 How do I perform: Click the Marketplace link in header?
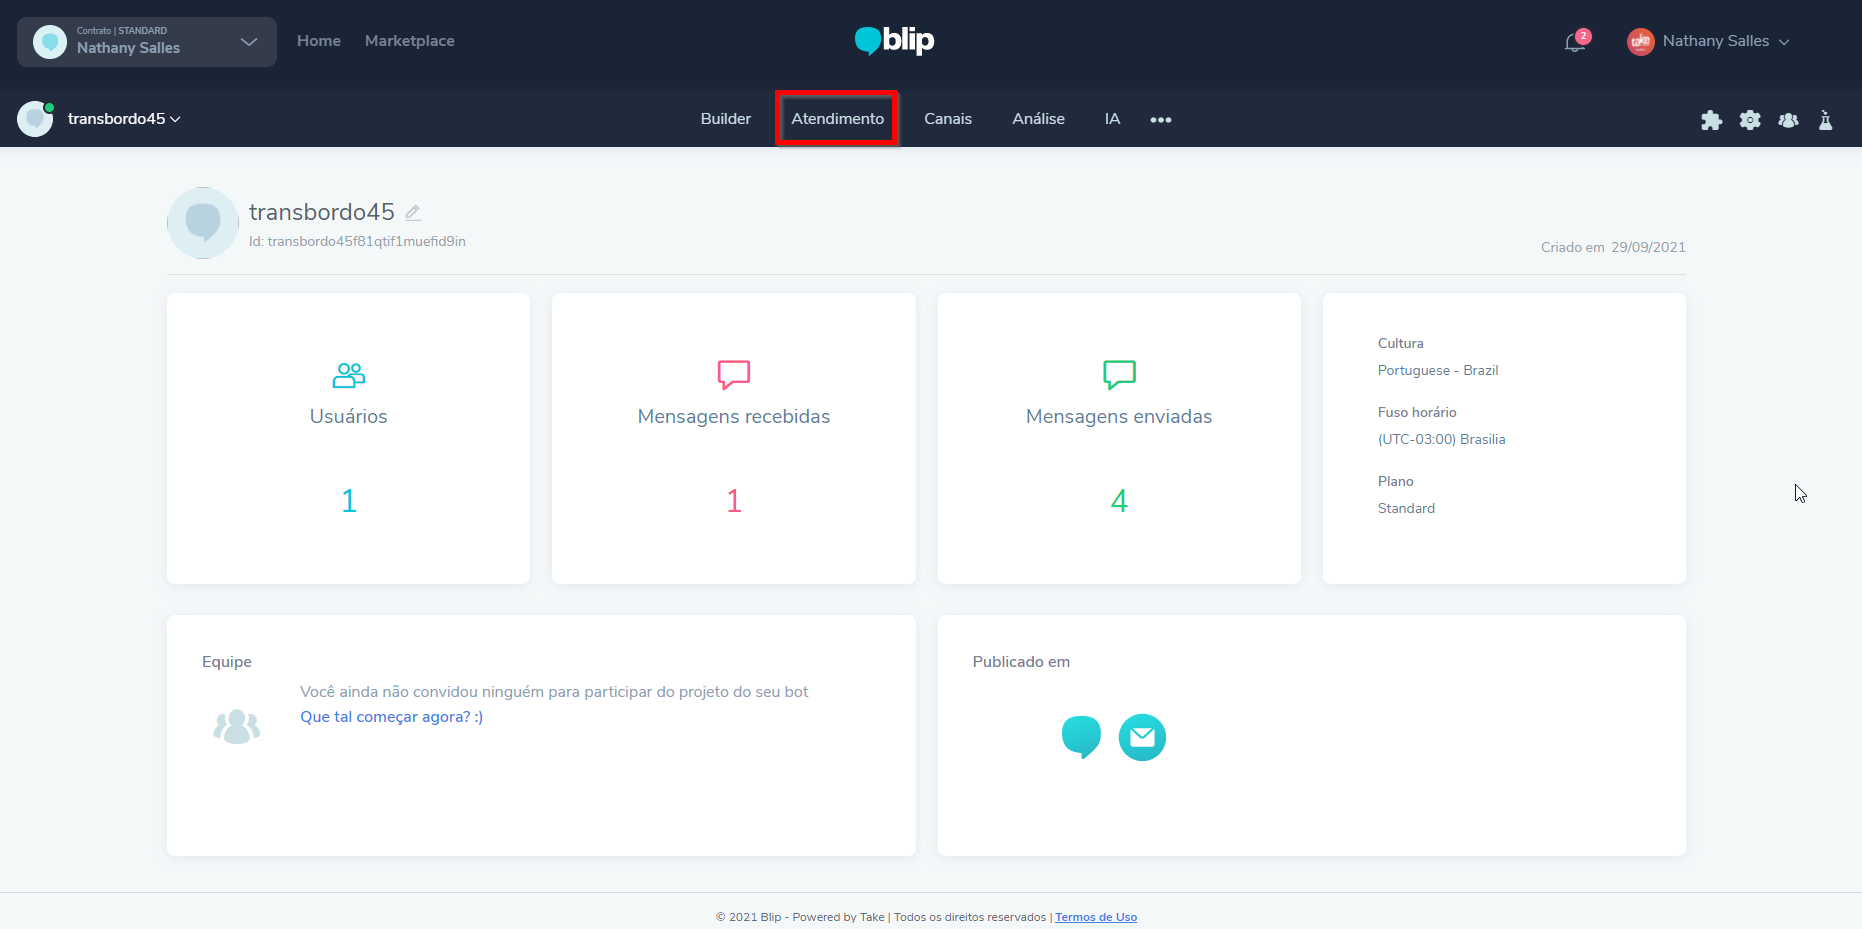[x=409, y=41]
